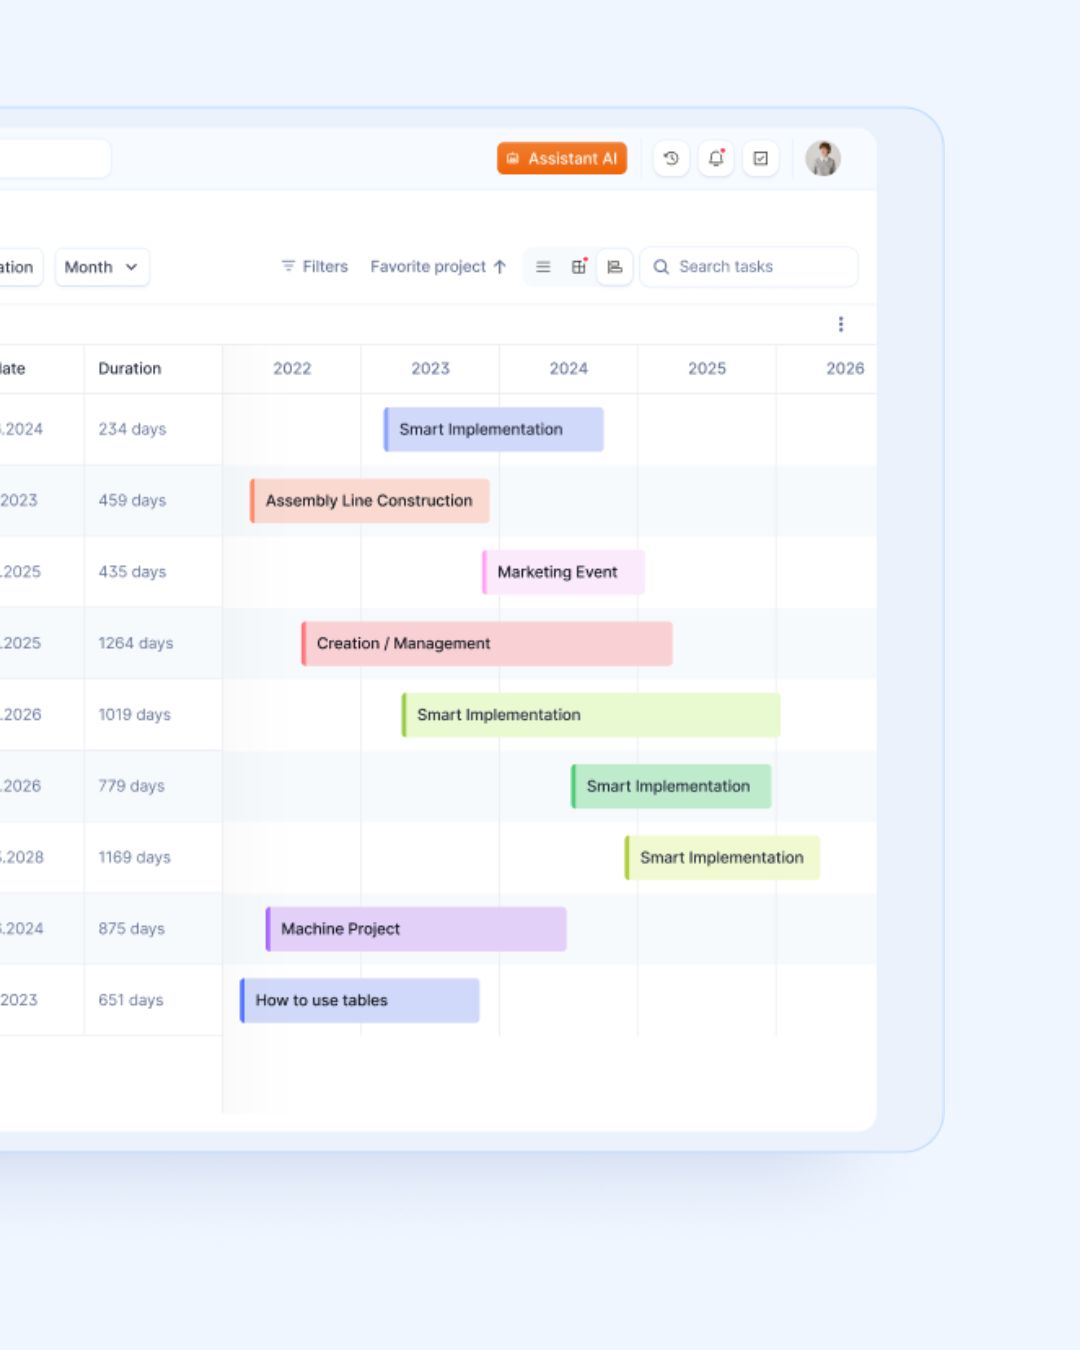
Task: Open the Machine Project bar
Action: 416,929
